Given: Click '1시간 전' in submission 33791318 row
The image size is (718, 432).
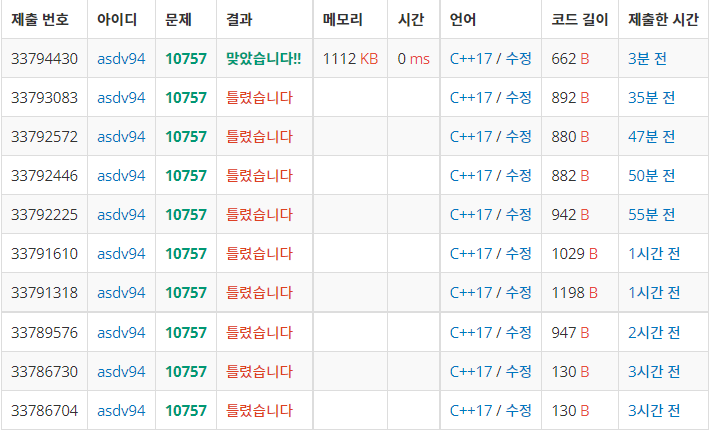Looking at the screenshot, I should [x=654, y=292].
